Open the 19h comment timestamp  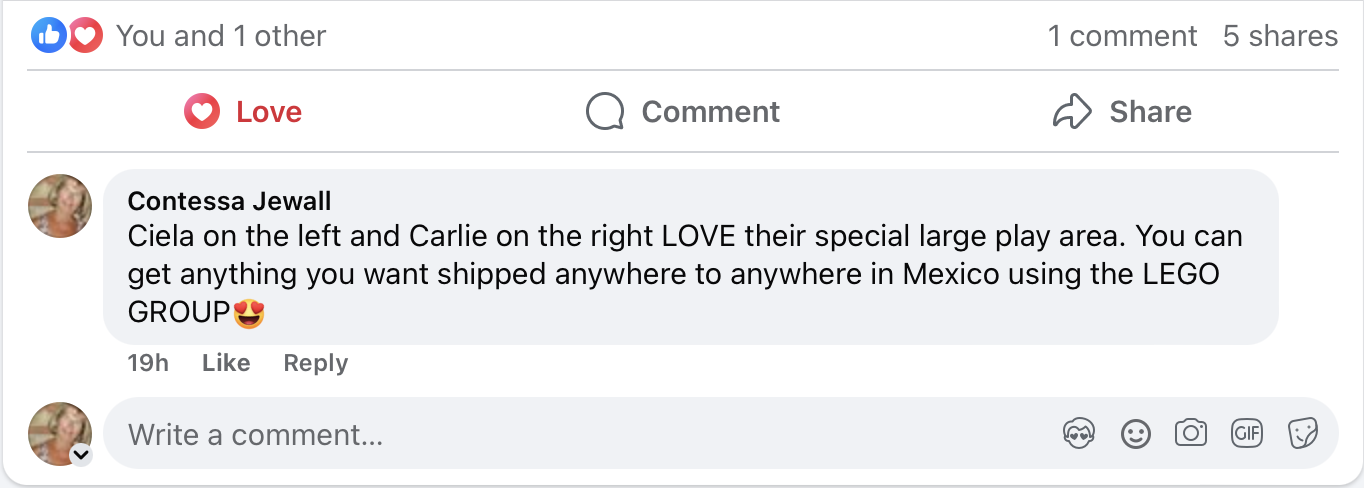point(148,363)
